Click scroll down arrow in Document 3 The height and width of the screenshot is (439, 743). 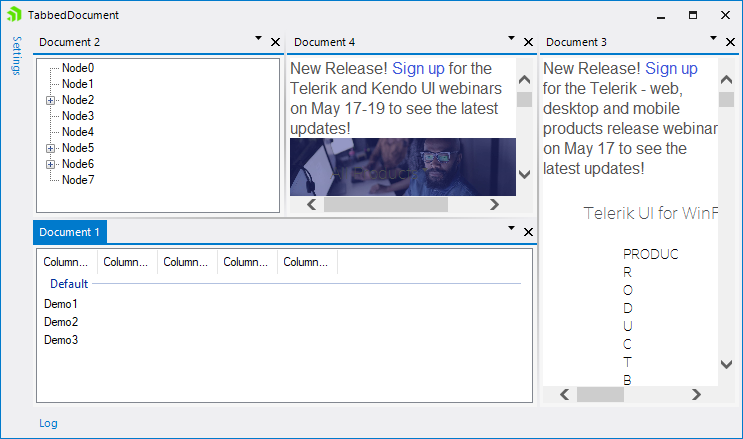[726, 364]
